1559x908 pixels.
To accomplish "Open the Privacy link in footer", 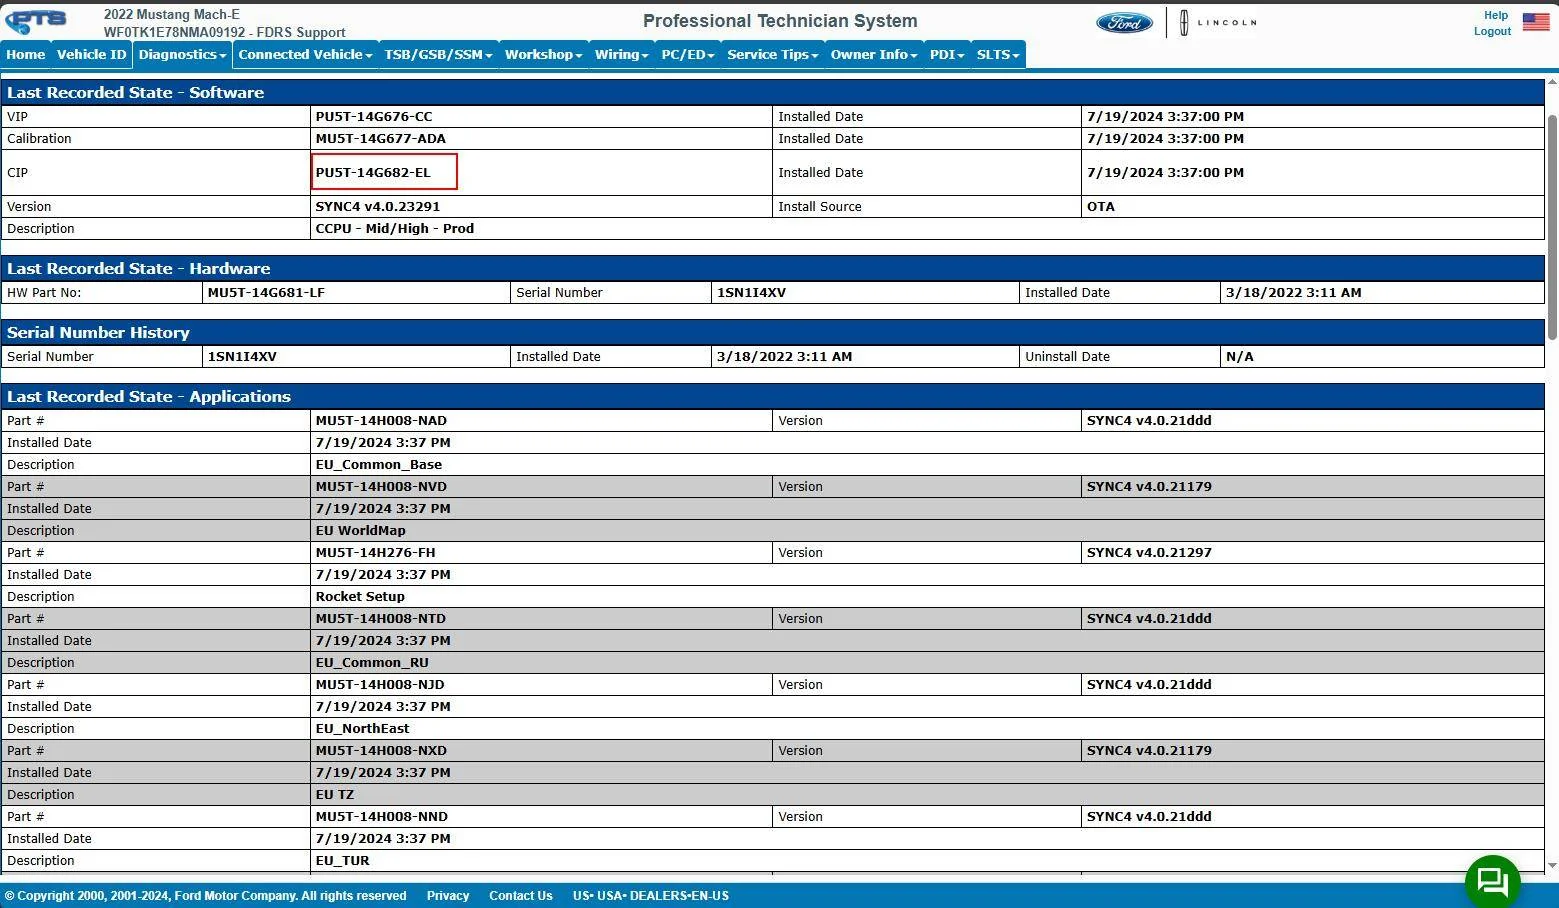I will point(448,896).
